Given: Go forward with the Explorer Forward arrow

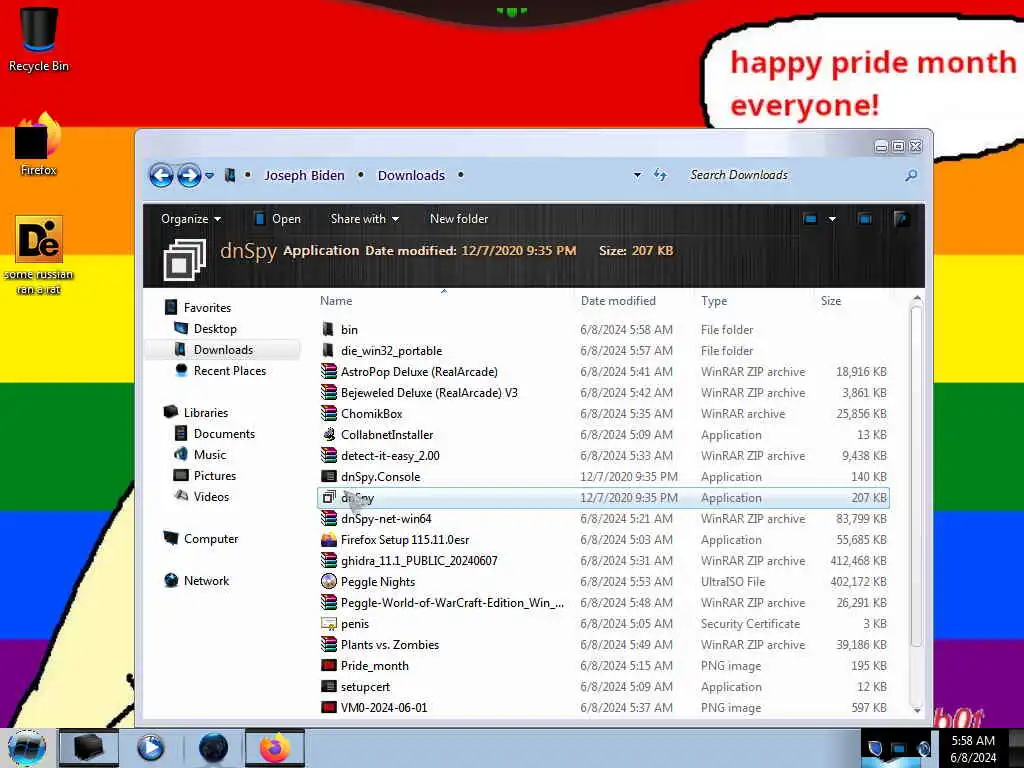Looking at the screenshot, I should pyautogui.click(x=189, y=175).
